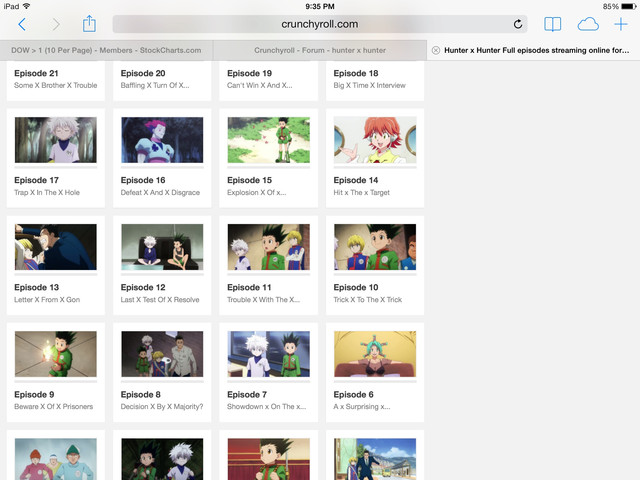Tap the Wi-Fi status icon

click(x=27, y=6)
